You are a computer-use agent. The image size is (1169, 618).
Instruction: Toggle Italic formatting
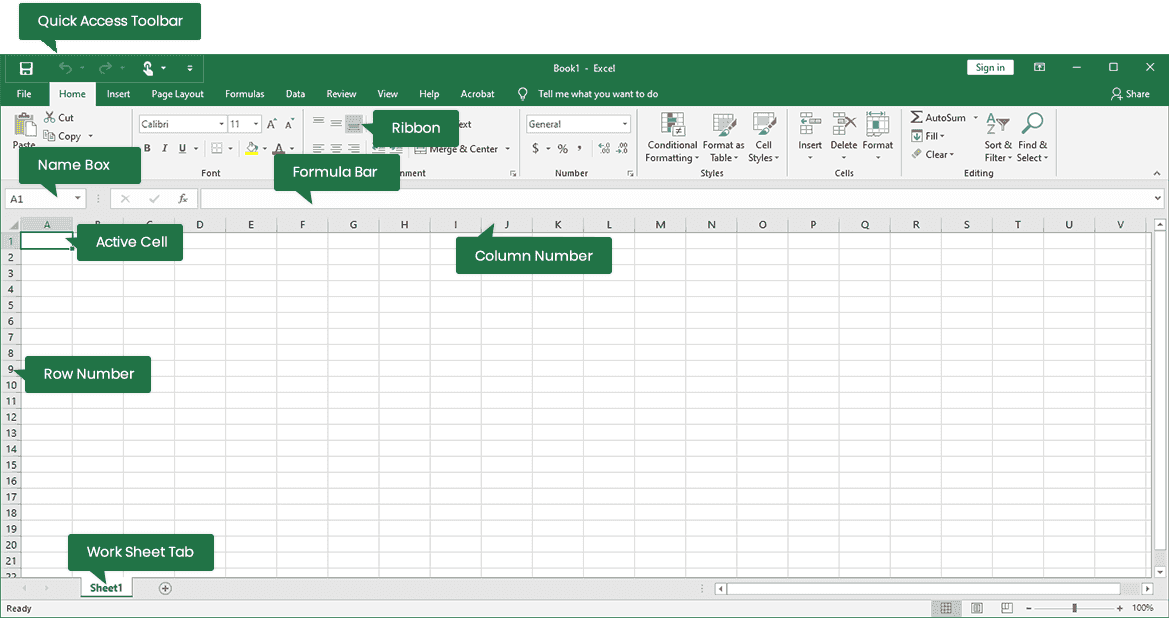(x=164, y=149)
